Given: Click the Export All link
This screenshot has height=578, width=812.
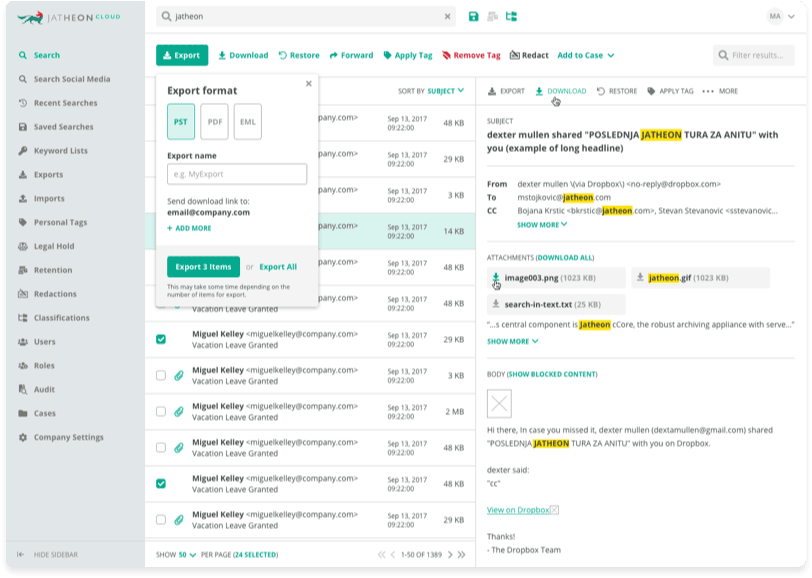Looking at the screenshot, I should [278, 267].
